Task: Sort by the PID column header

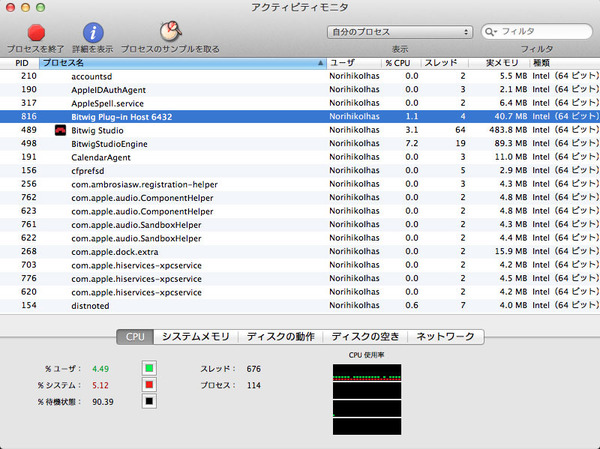Action: (x=20, y=63)
